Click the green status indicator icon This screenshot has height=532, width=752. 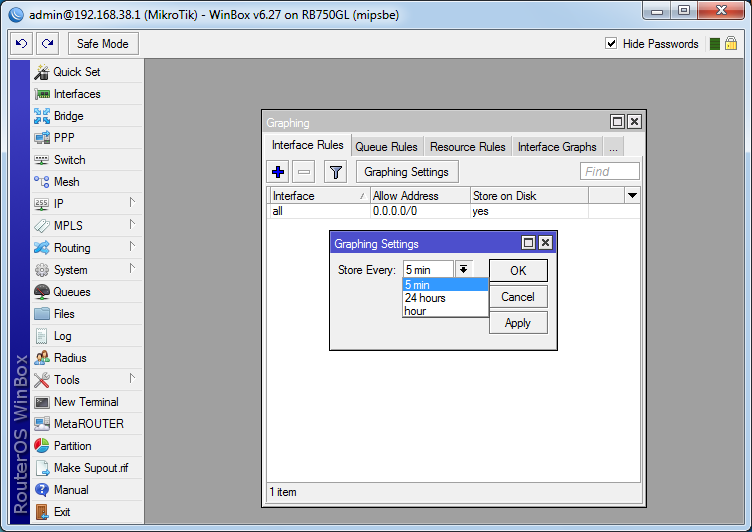(715, 44)
